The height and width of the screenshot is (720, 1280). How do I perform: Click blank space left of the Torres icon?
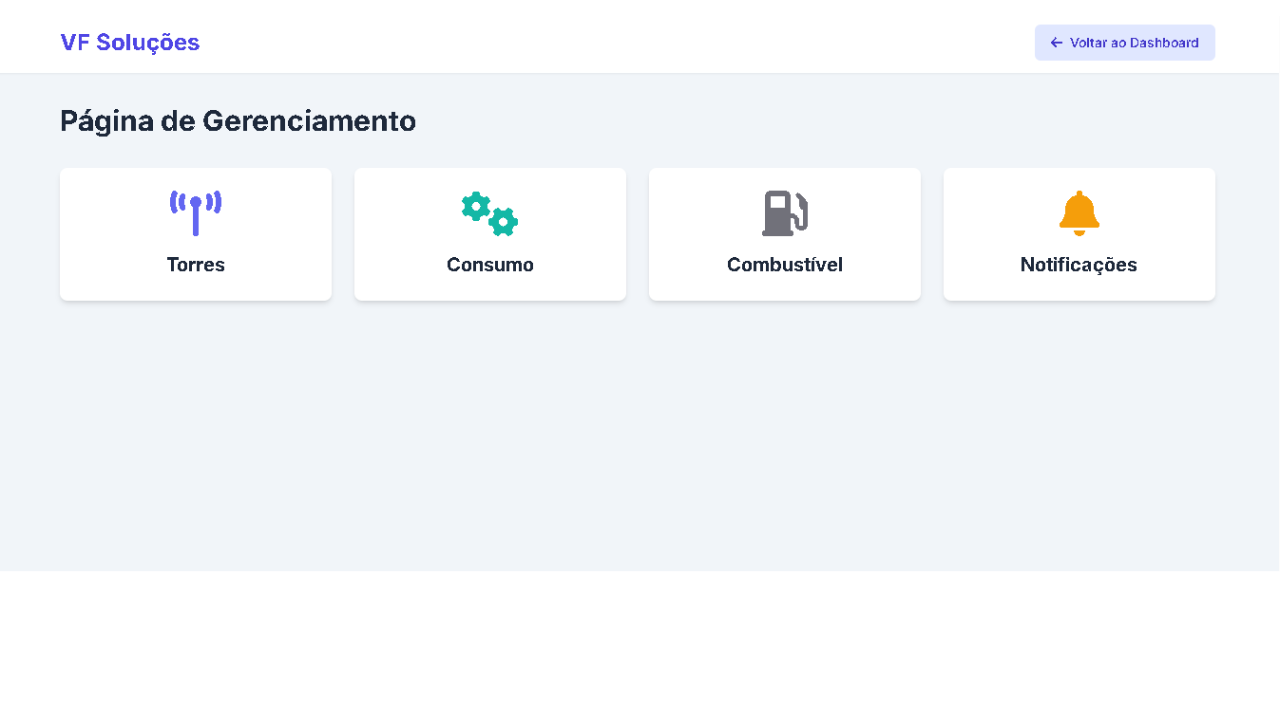click(110, 215)
